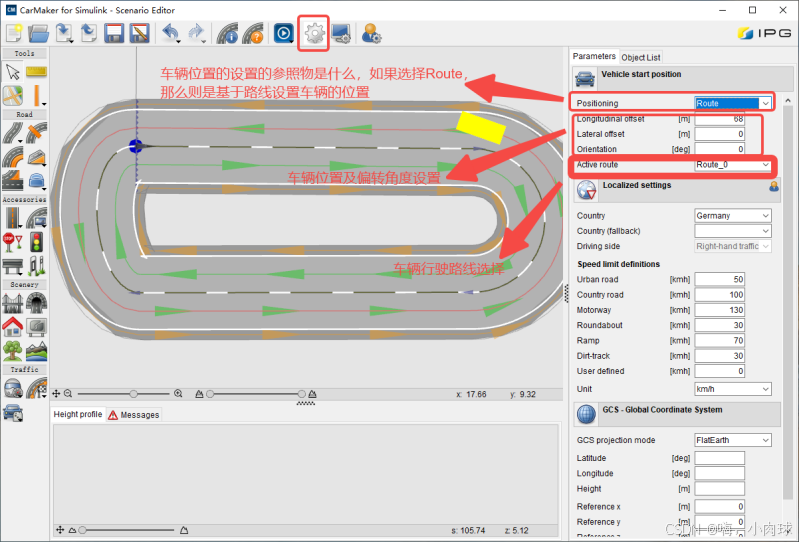This screenshot has width=799, height=543.
Task: Select the yellow ruler measure tool
Action: pos(37,72)
